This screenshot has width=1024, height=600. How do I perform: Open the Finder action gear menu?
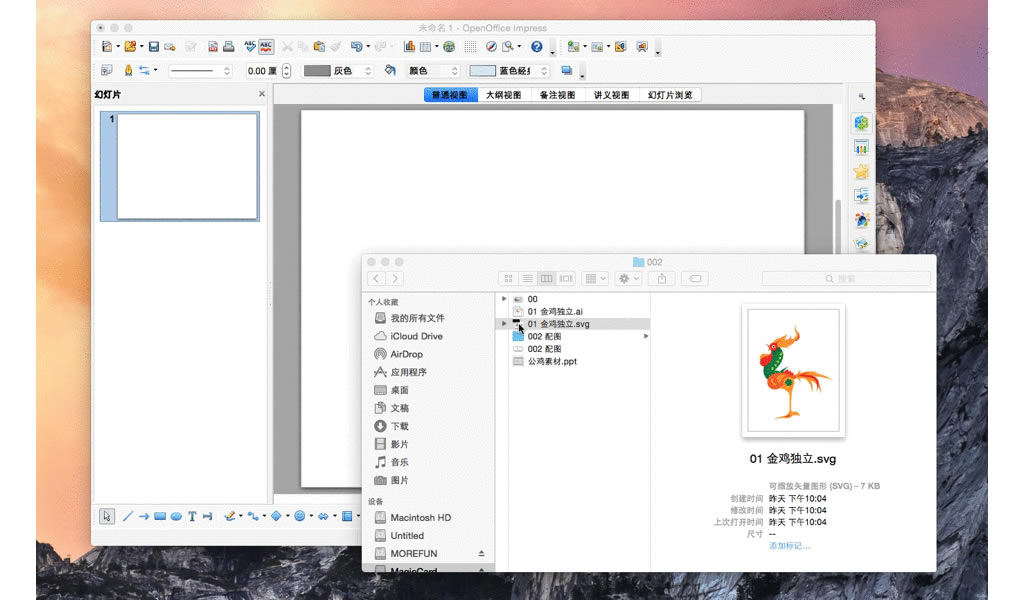click(x=625, y=278)
